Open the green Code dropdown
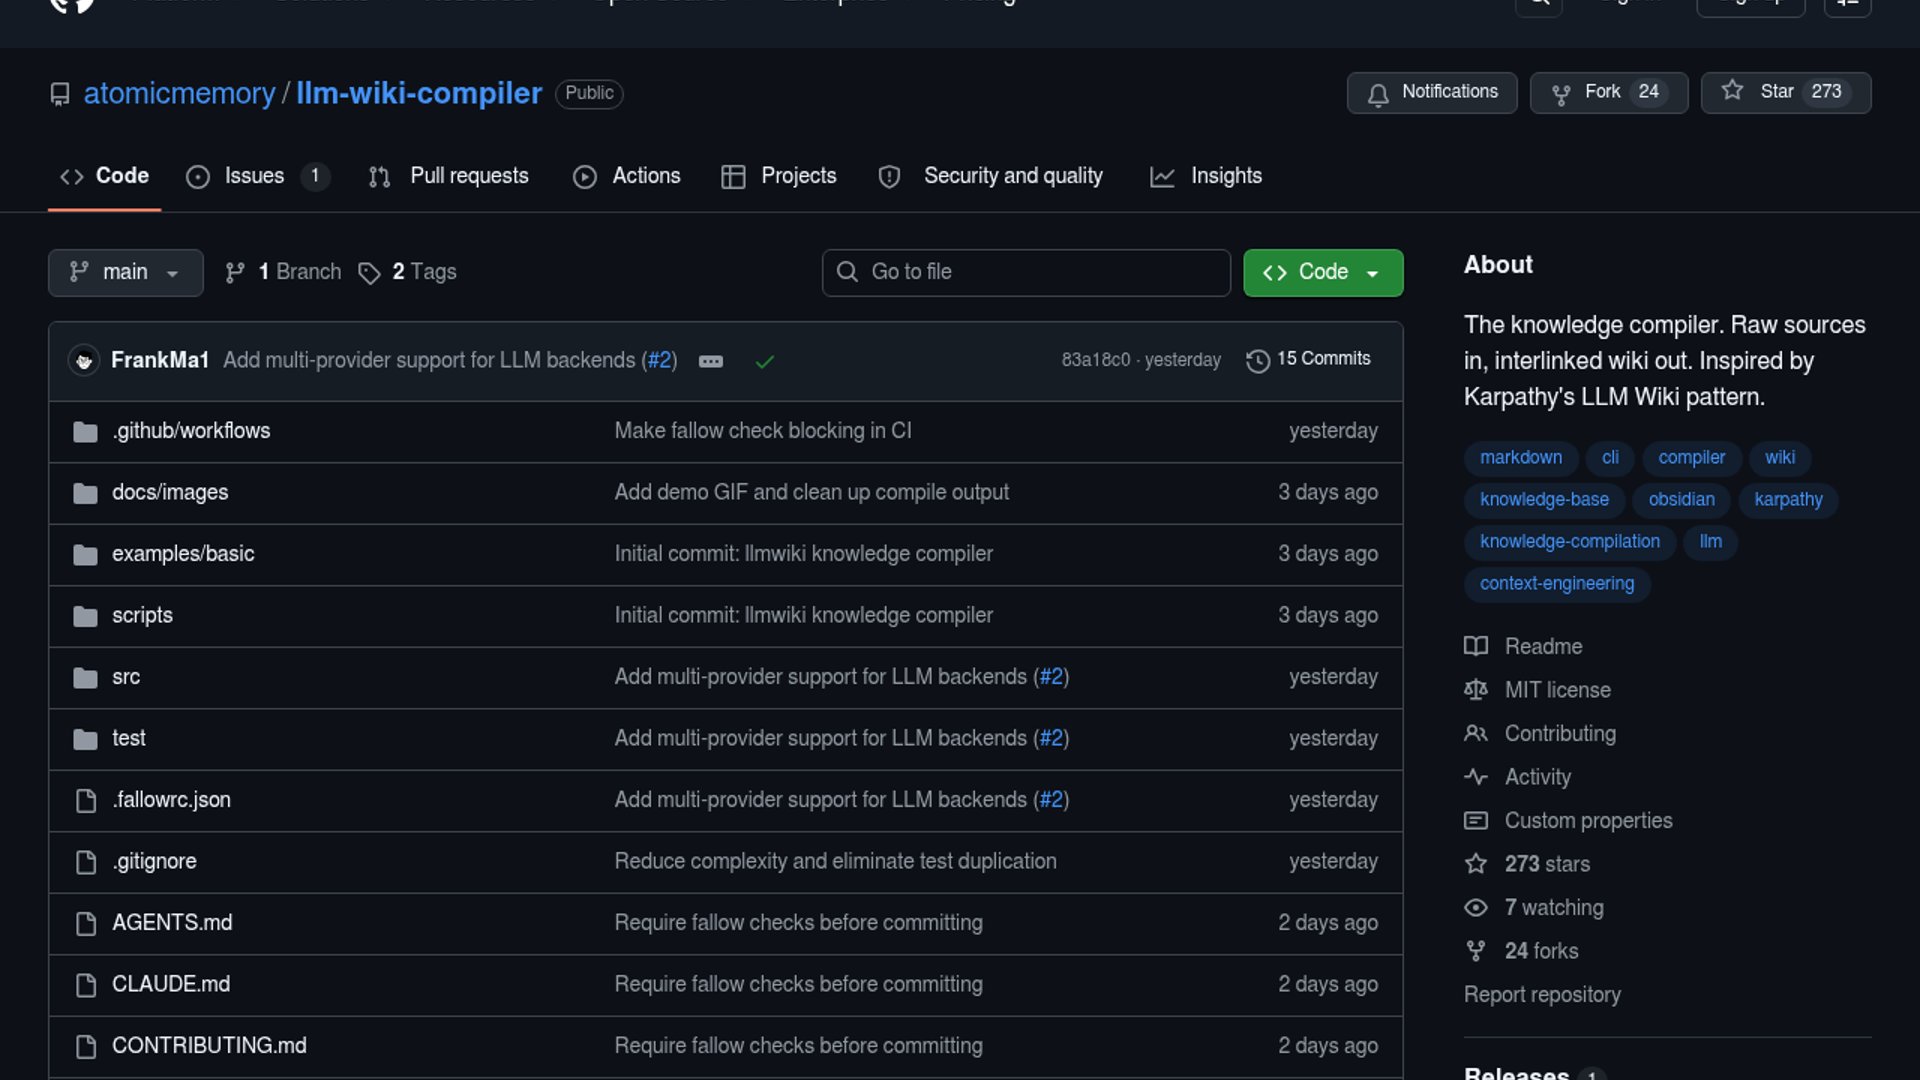The height and width of the screenshot is (1080, 1920). [x=1322, y=272]
